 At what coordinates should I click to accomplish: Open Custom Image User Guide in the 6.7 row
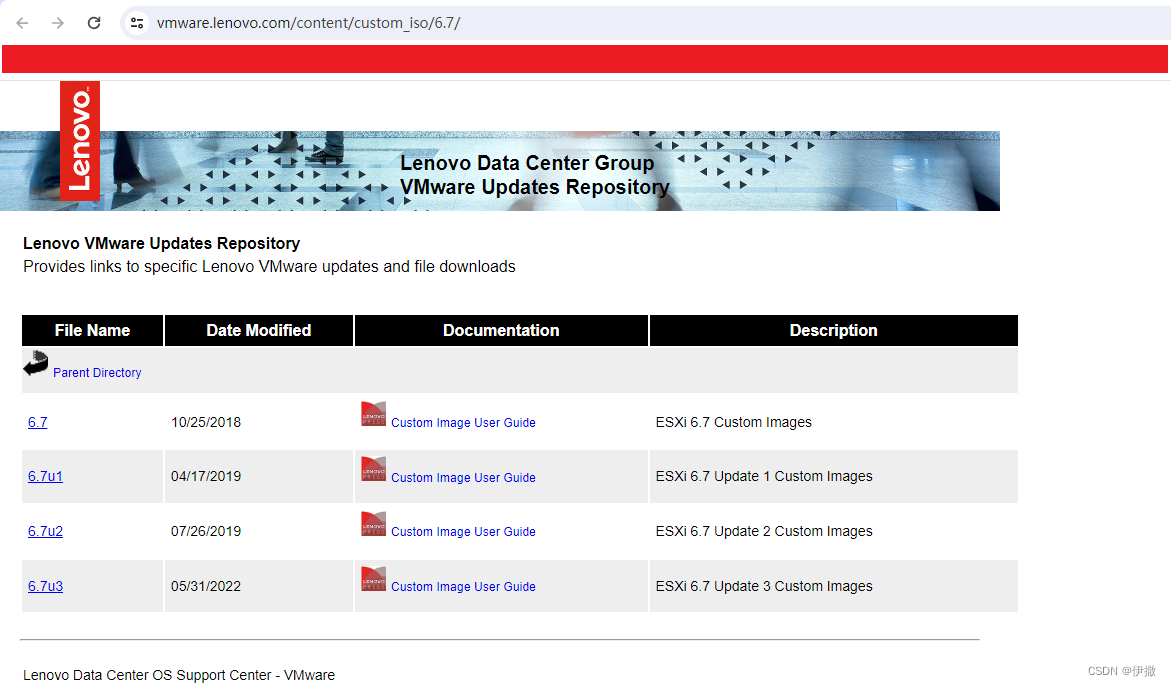pos(463,422)
